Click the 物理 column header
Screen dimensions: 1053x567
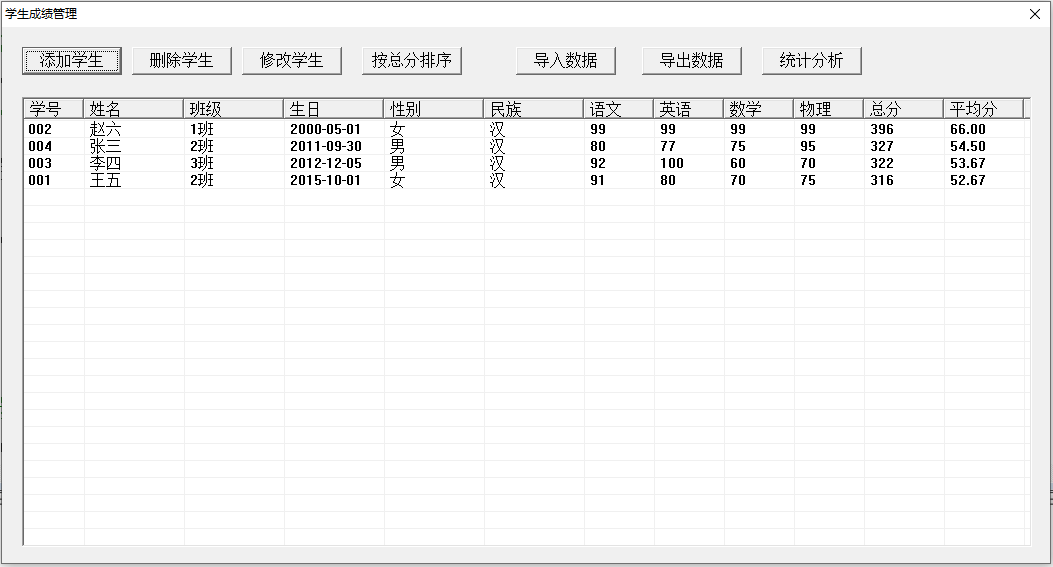coord(828,109)
